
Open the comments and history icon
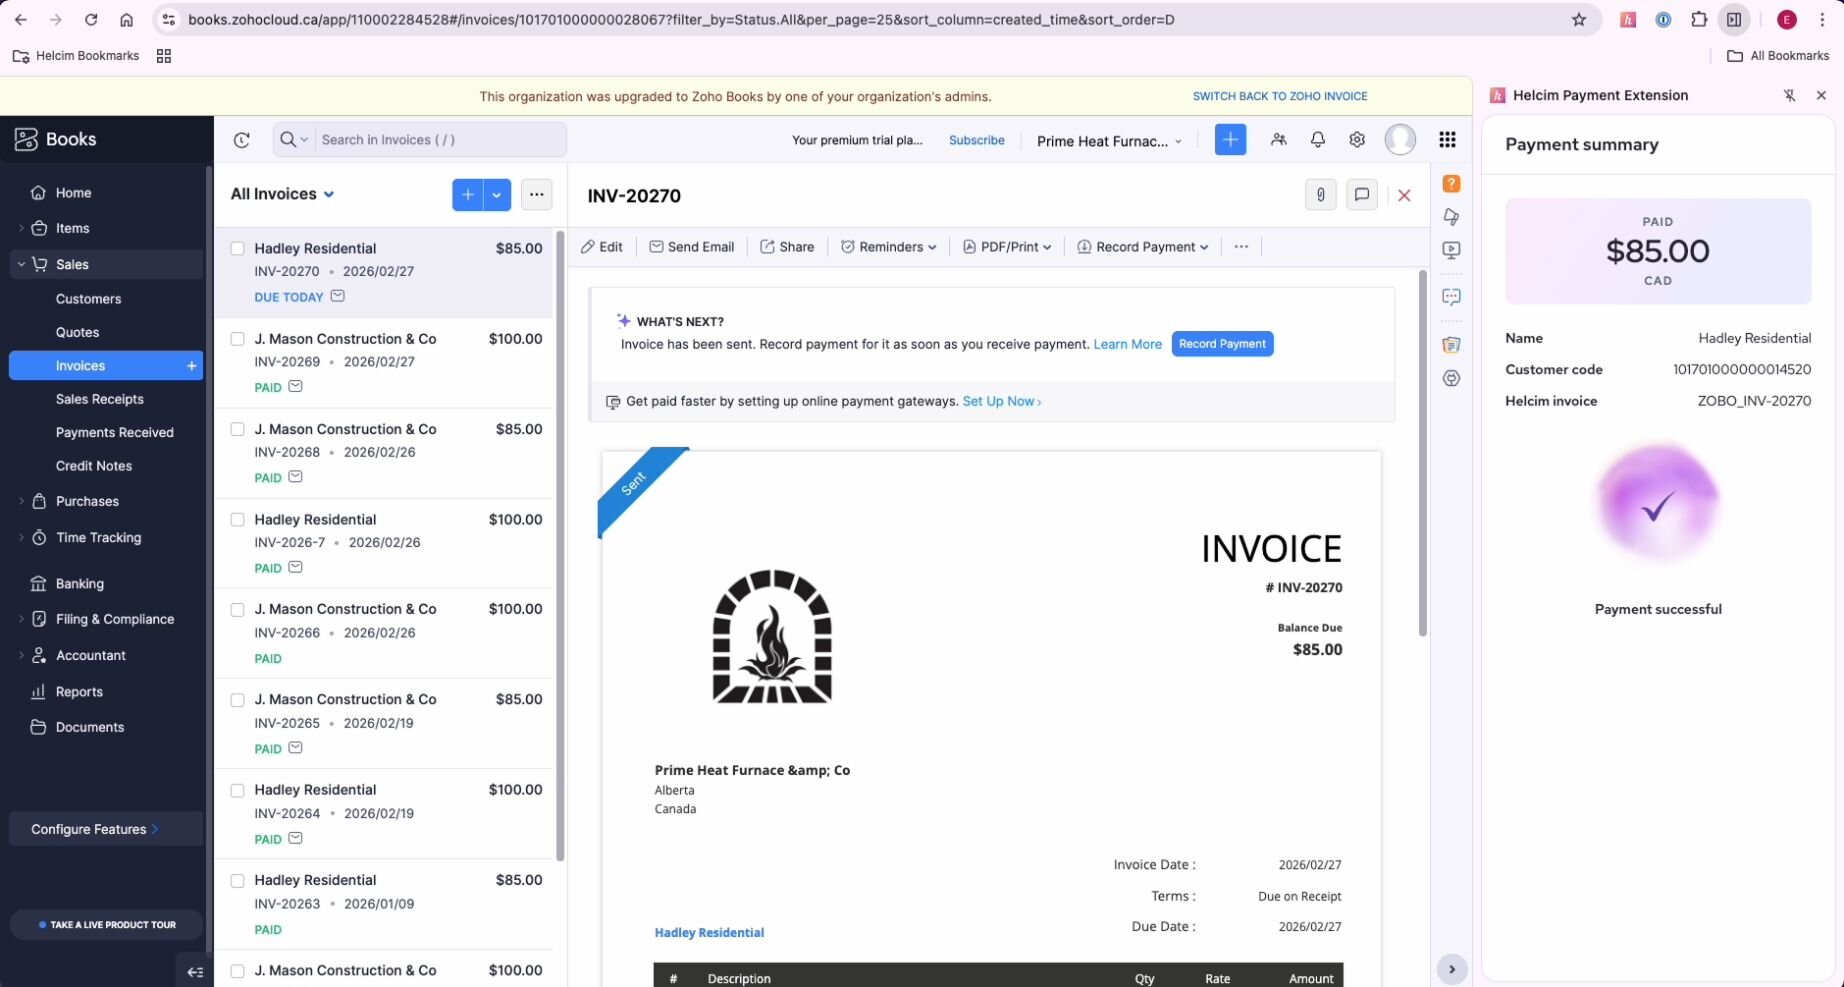(1361, 195)
